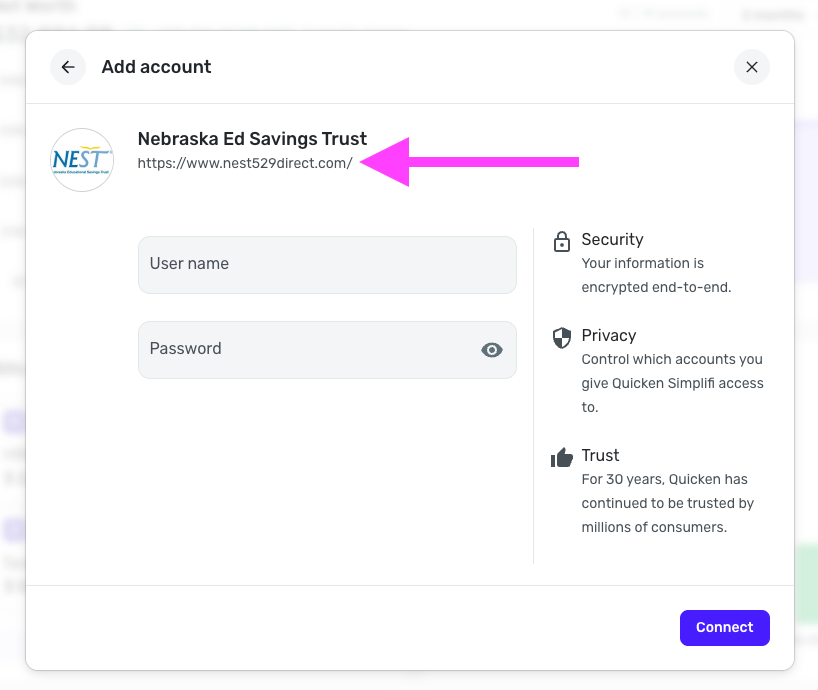
Task: Click the Trust heading text
Action: pos(600,455)
